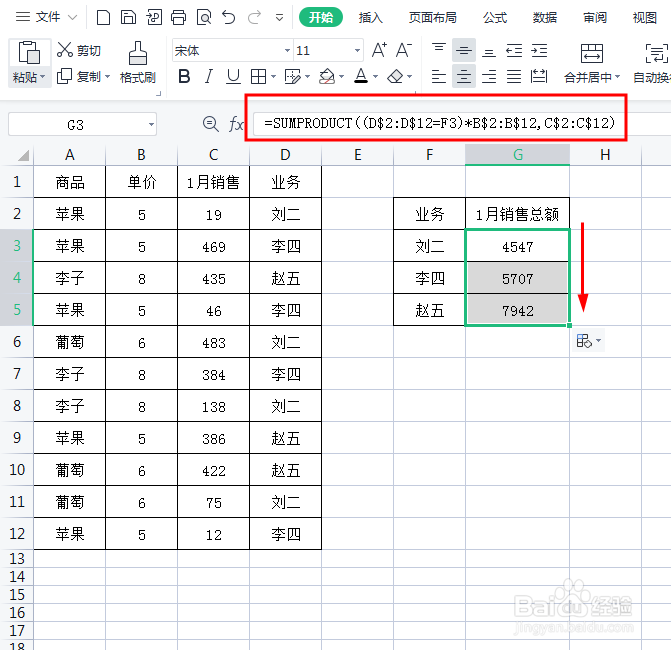This screenshot has height=650, width=671.
Task: Click the fx insert function icon
Action: (236, 124)
